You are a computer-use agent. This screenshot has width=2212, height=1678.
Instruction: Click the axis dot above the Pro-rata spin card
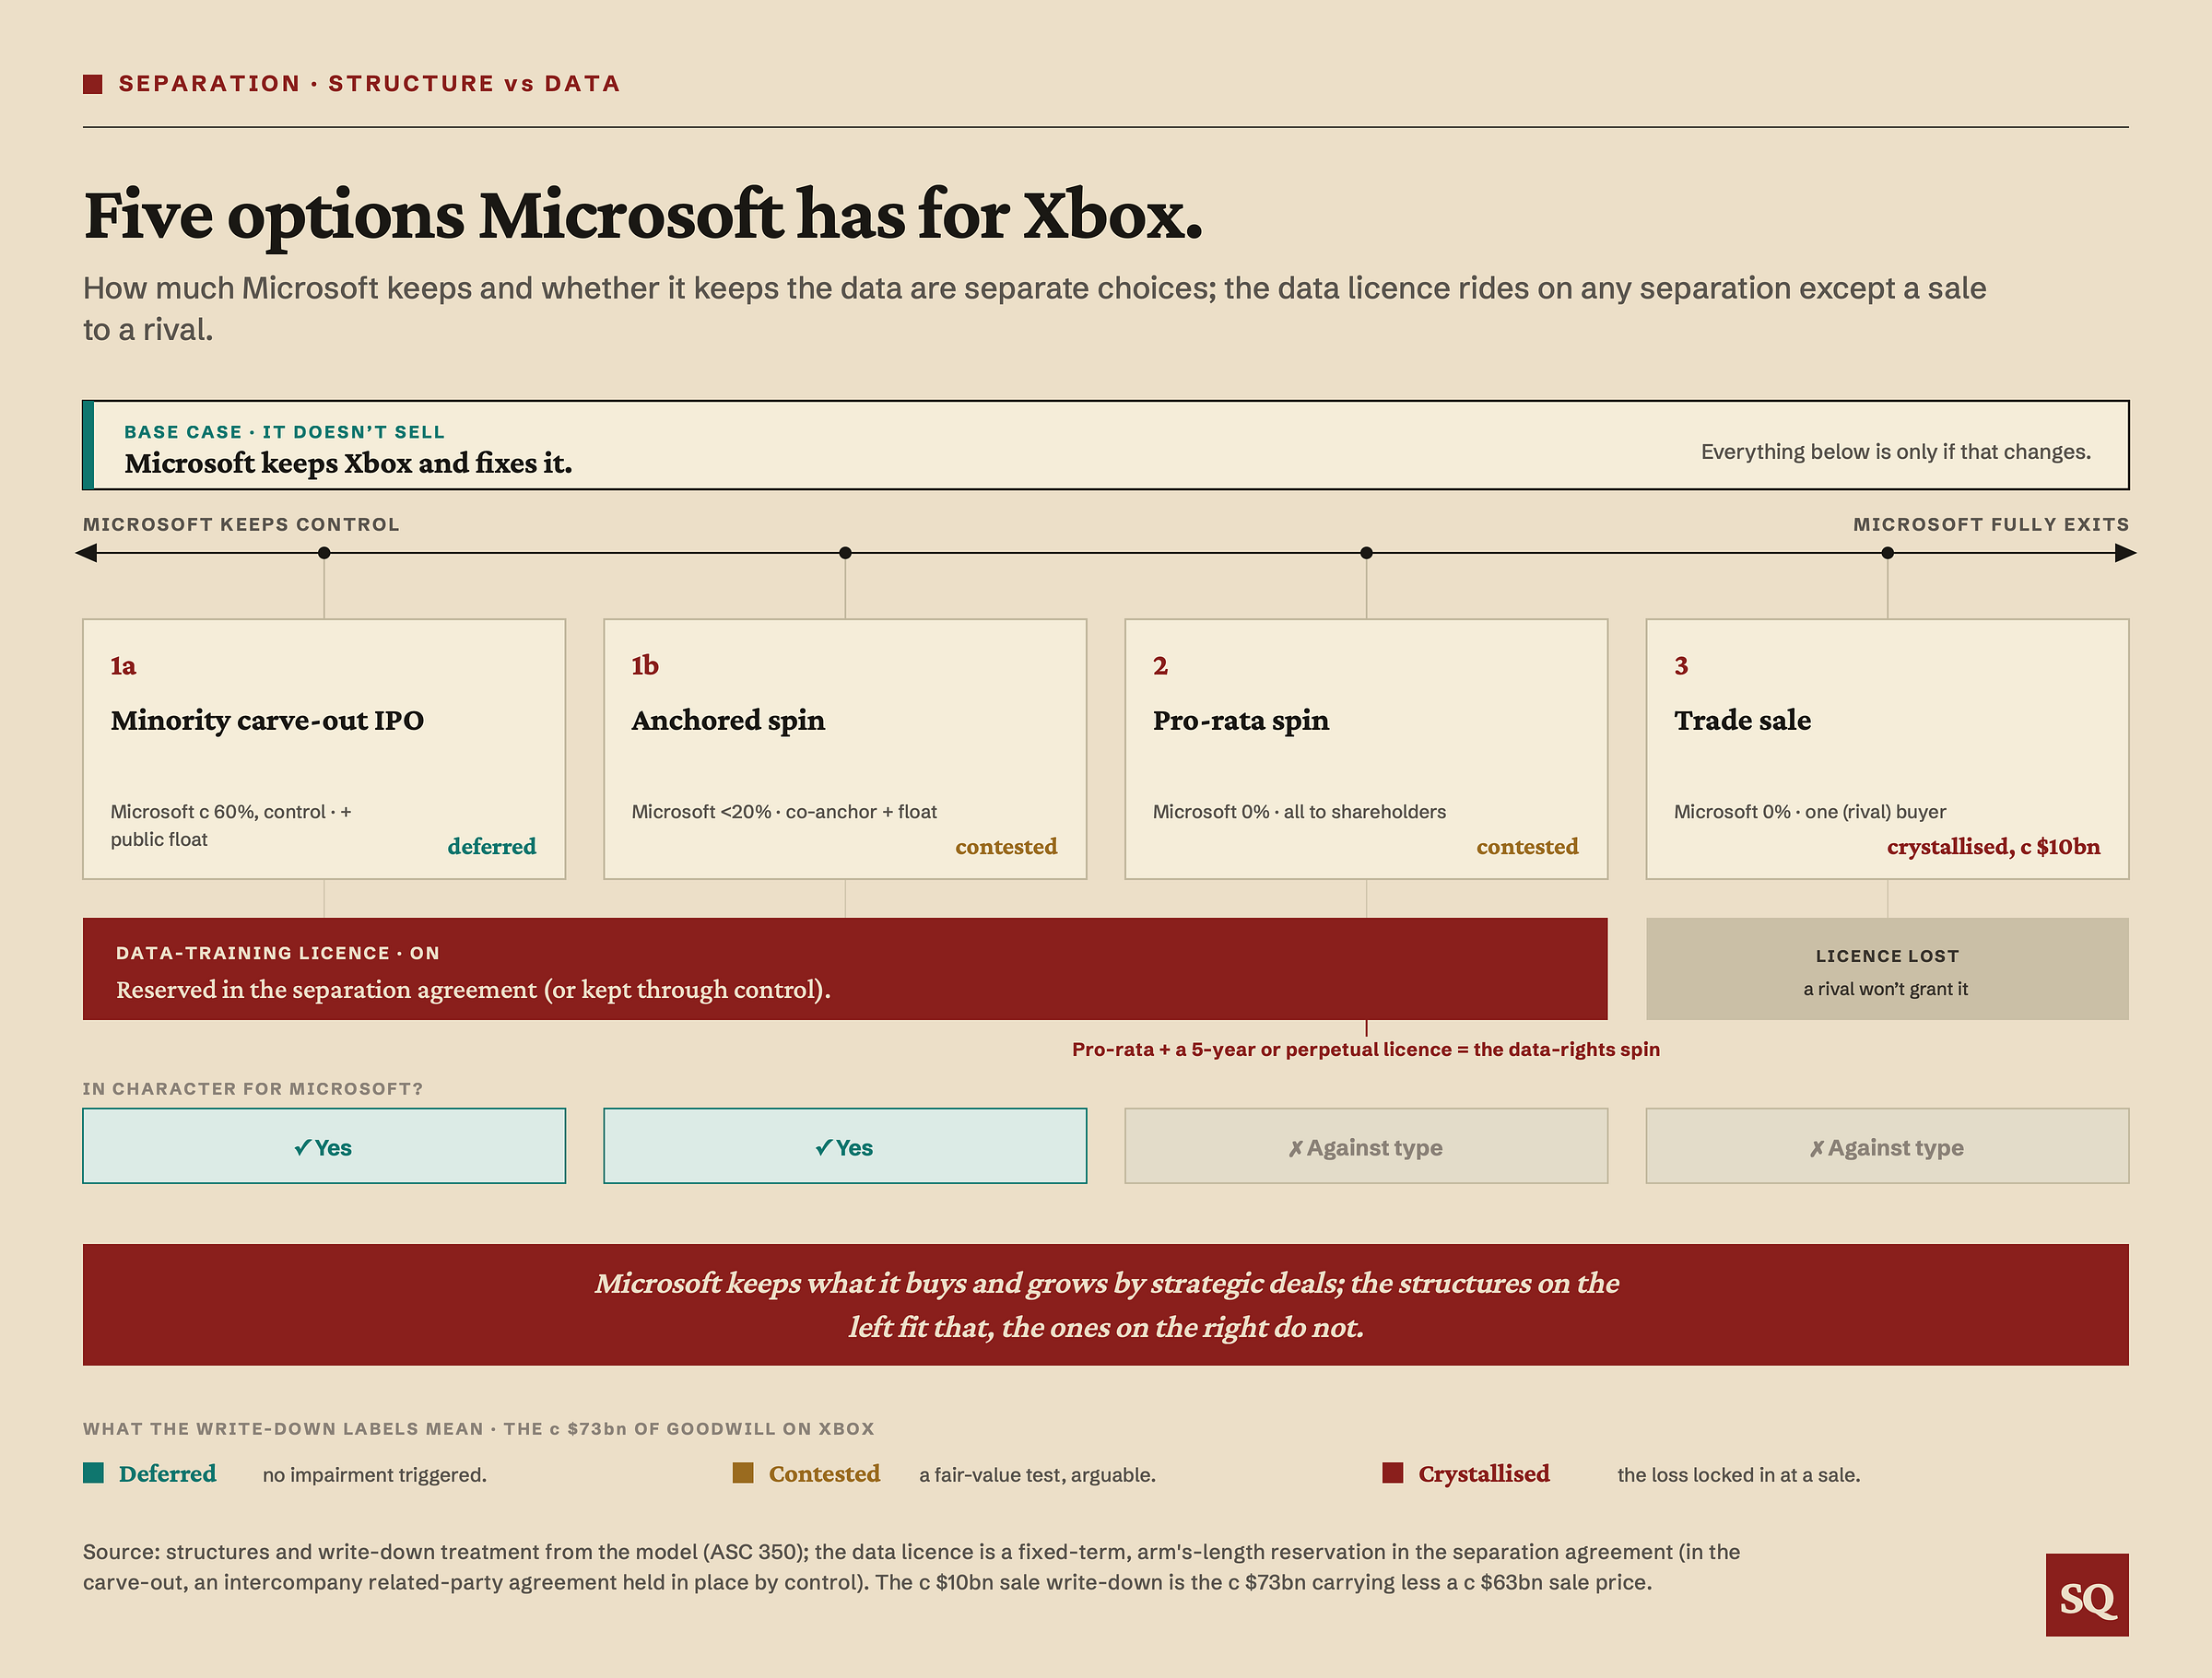pyautogui.click(x=1366, y=553)
